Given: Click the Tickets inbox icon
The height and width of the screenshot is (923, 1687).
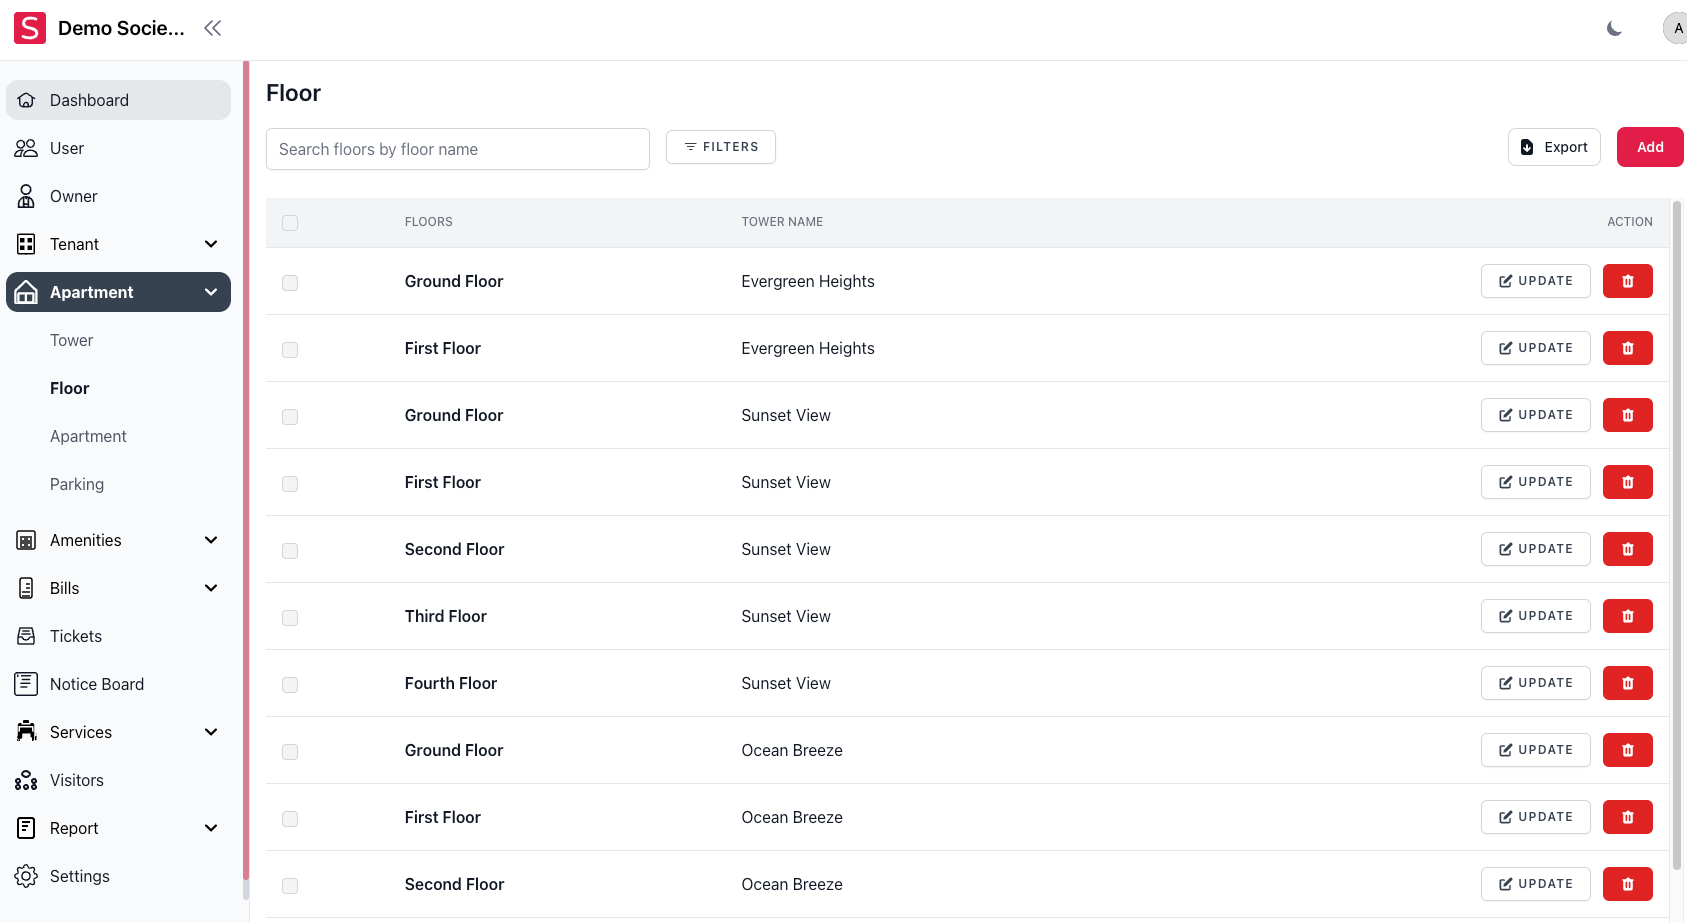Looking at the screenshot, I should (26, 636).
